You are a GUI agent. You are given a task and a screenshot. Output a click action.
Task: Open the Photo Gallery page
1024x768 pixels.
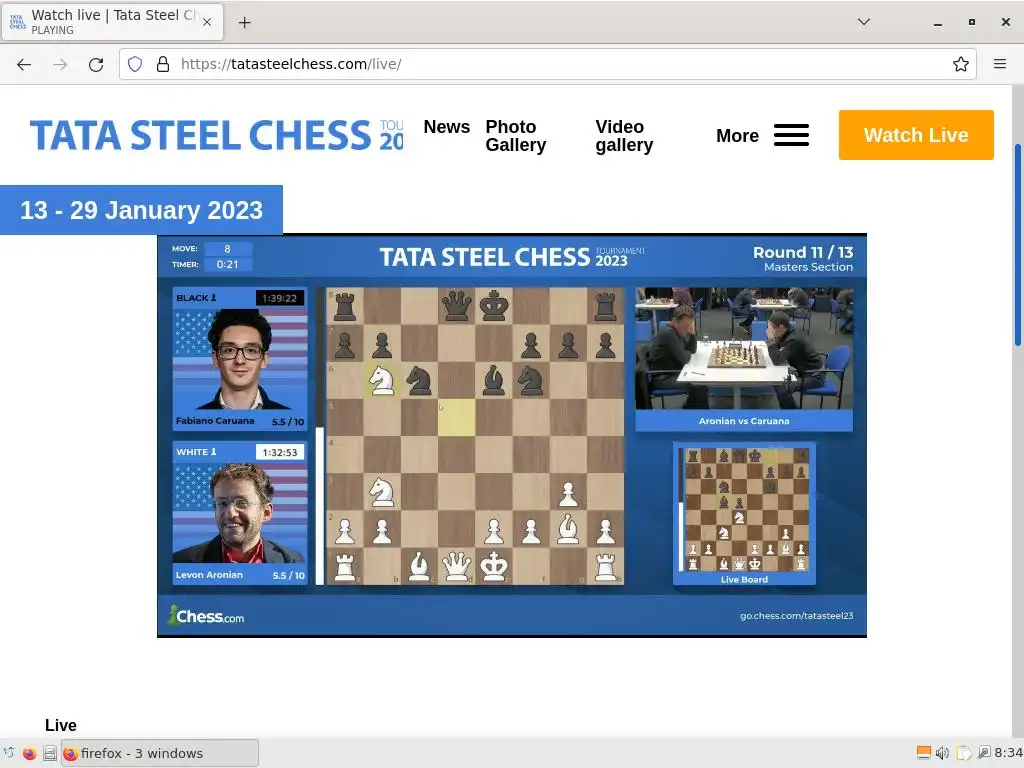pos(515,136)
